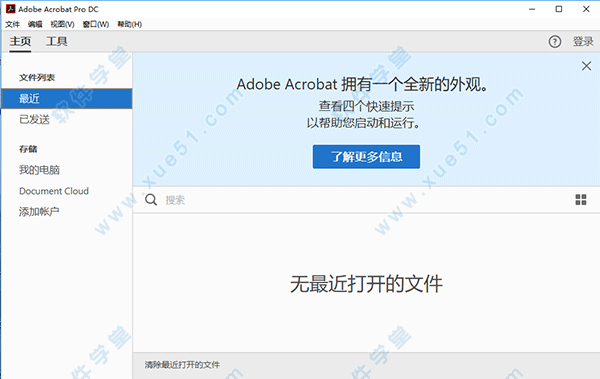The width and height of the screenshot is (600, 379).
Task: Close the Acrobat Pro DC window
Action: (586, 9)
